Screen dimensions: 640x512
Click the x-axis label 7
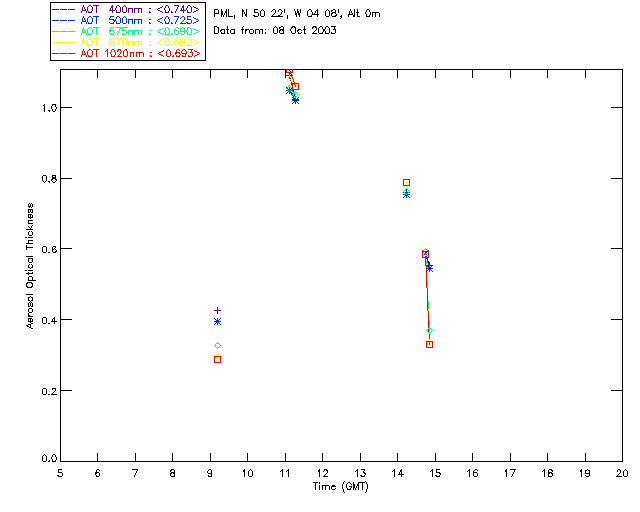[135, 473]
